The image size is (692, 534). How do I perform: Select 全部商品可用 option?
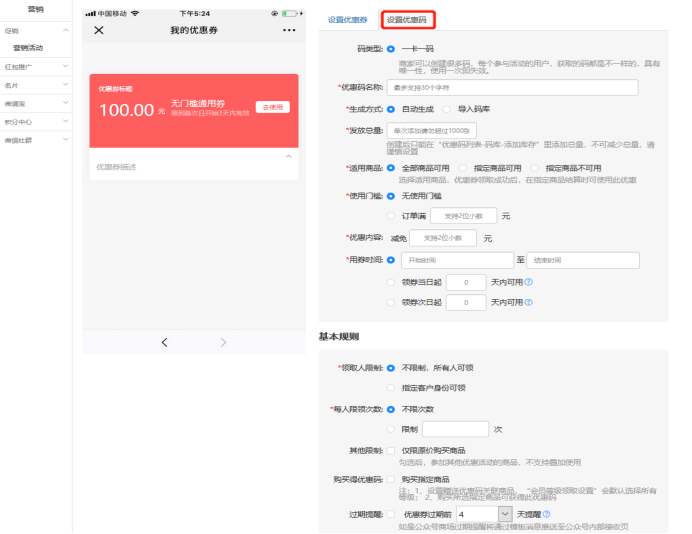point(391,168)
